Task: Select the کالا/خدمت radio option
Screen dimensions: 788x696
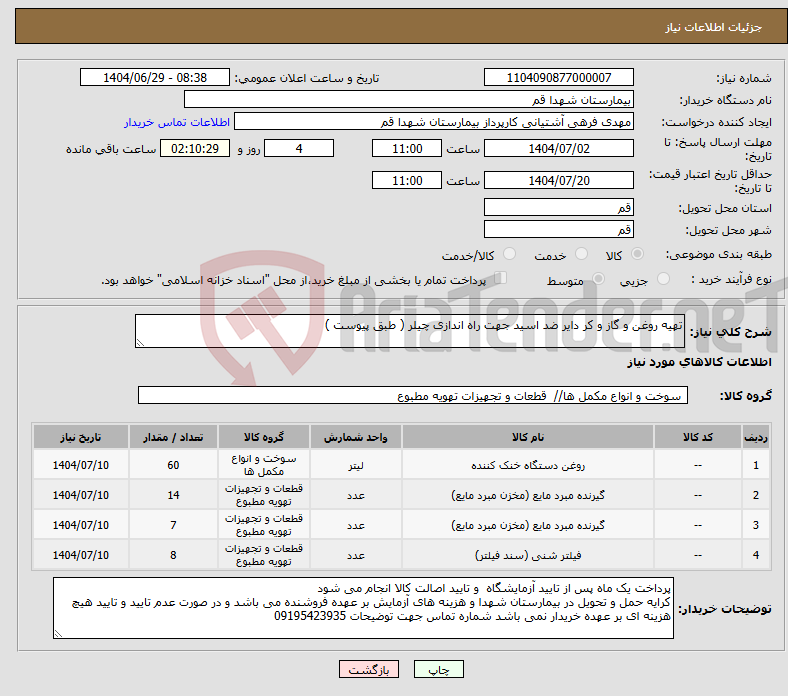Action: (509, 255)
